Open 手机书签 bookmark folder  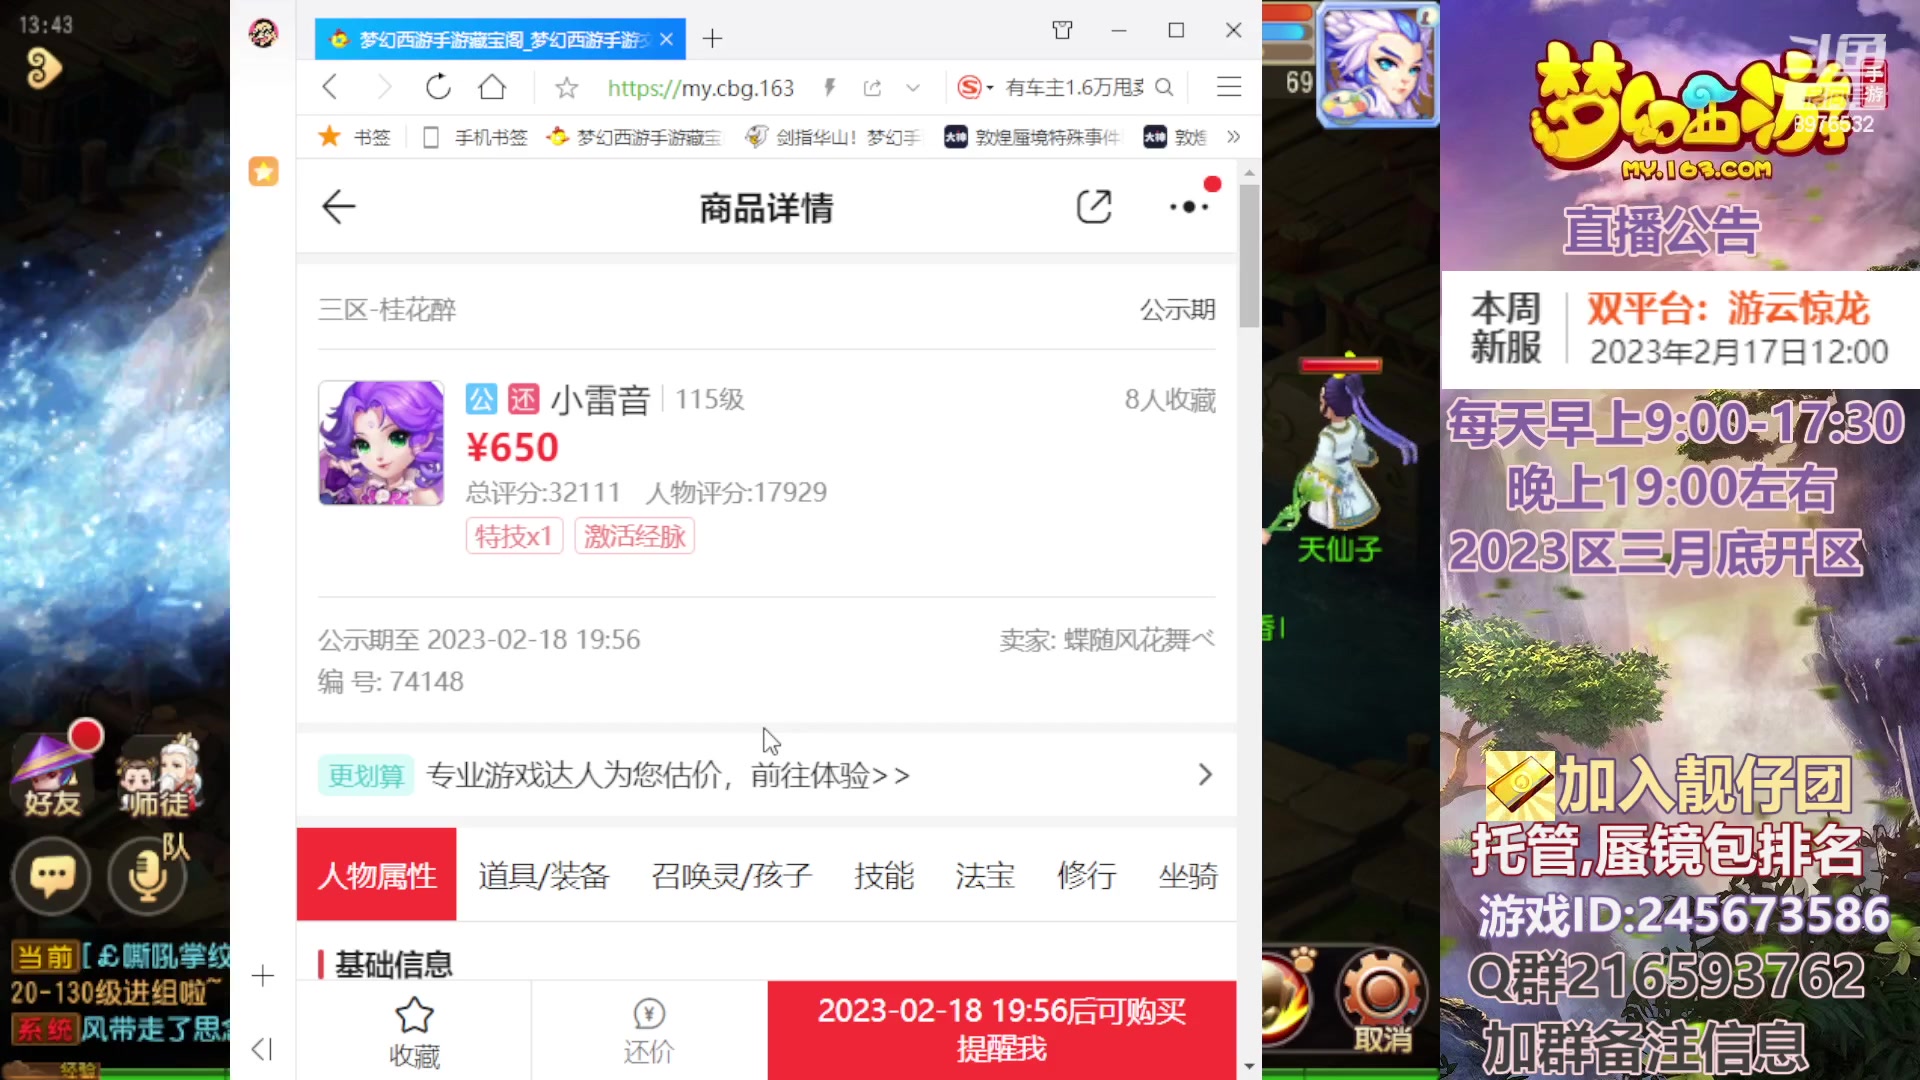pyautogui.click(x=475, y=137)
